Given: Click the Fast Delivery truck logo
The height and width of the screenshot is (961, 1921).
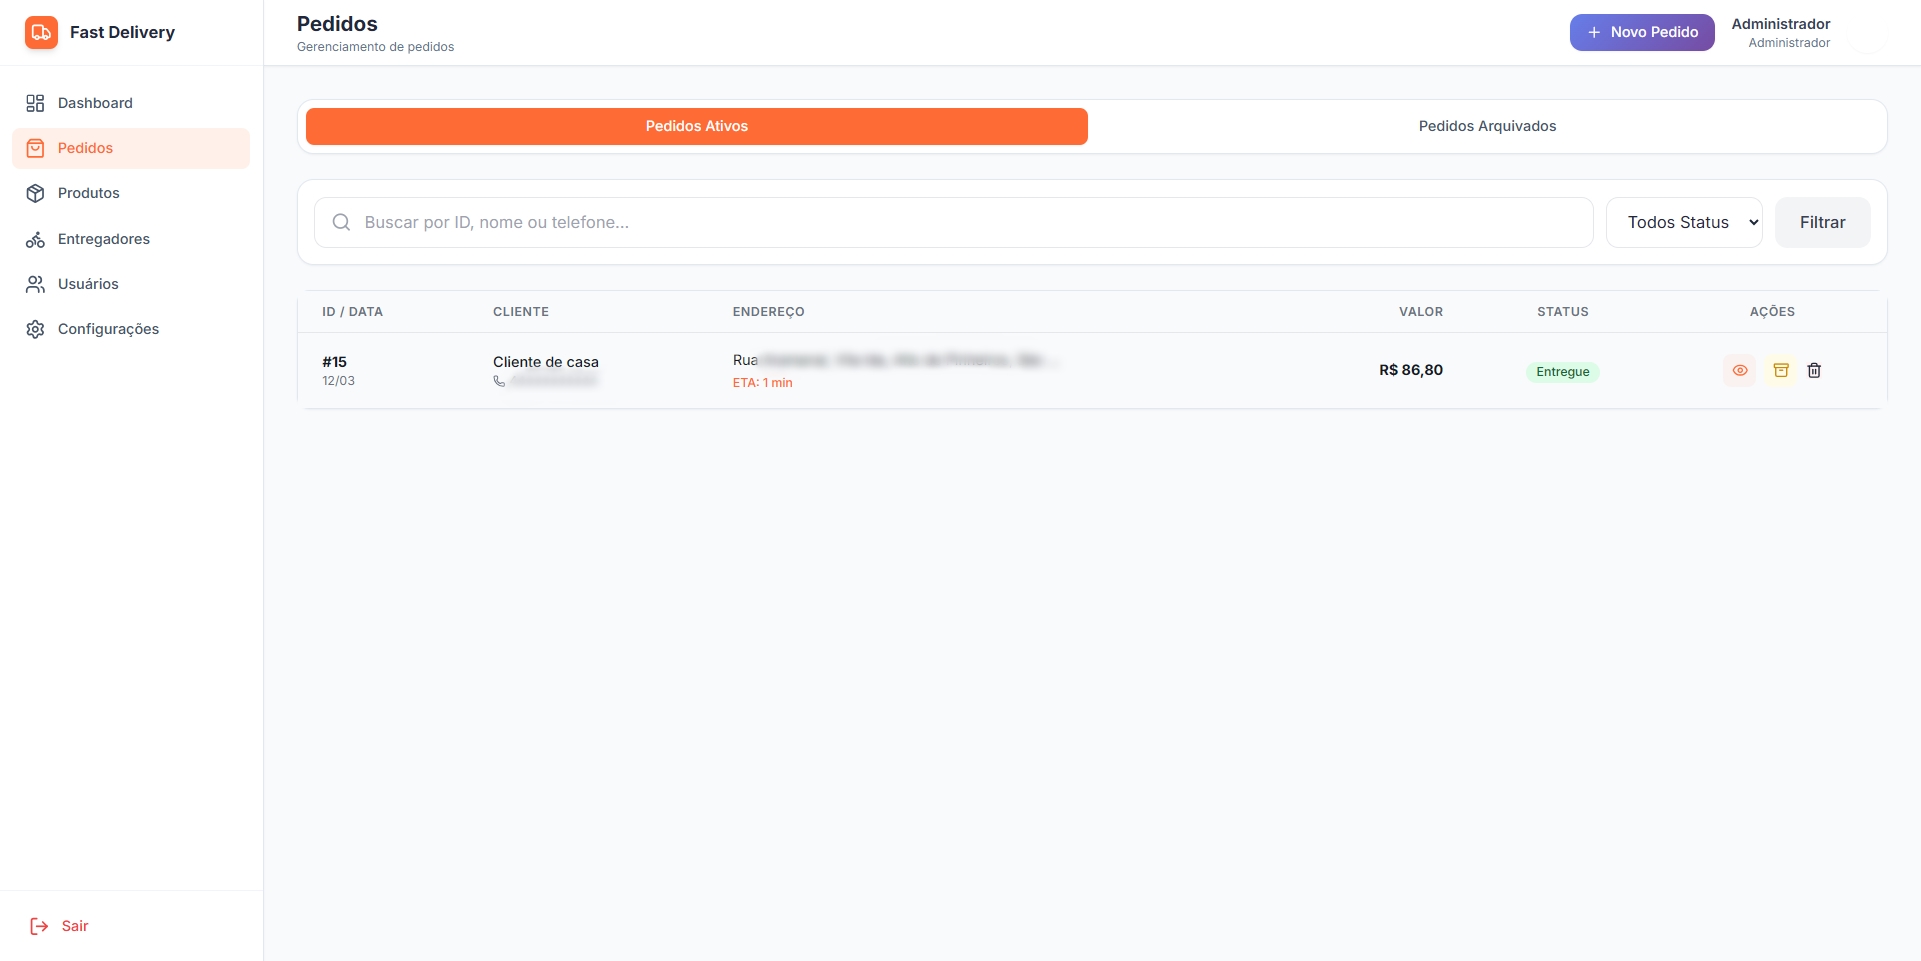Looking at the screenshot, I should (x=41, y=32).
